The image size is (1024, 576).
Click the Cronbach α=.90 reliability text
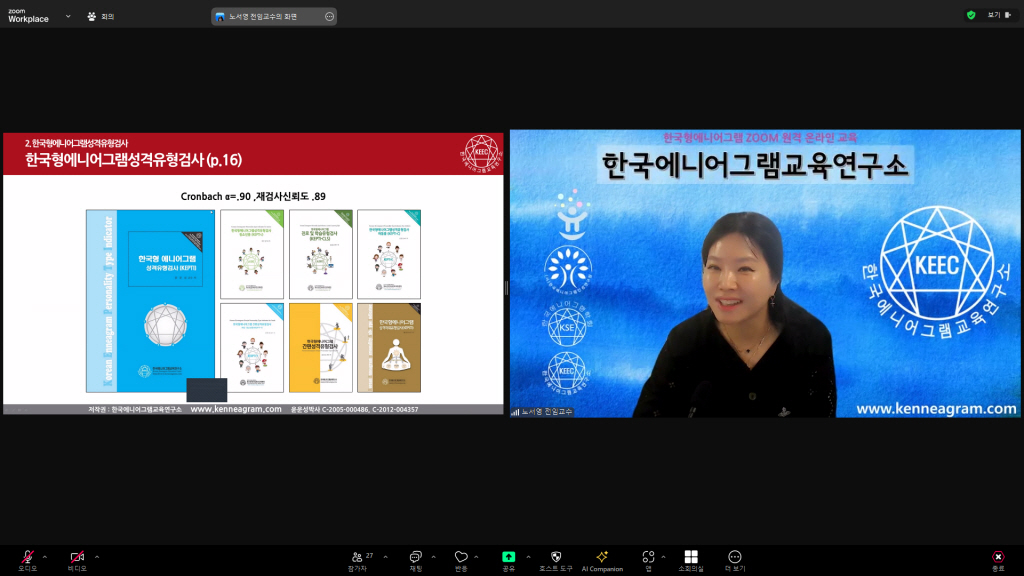pos(253,196)
